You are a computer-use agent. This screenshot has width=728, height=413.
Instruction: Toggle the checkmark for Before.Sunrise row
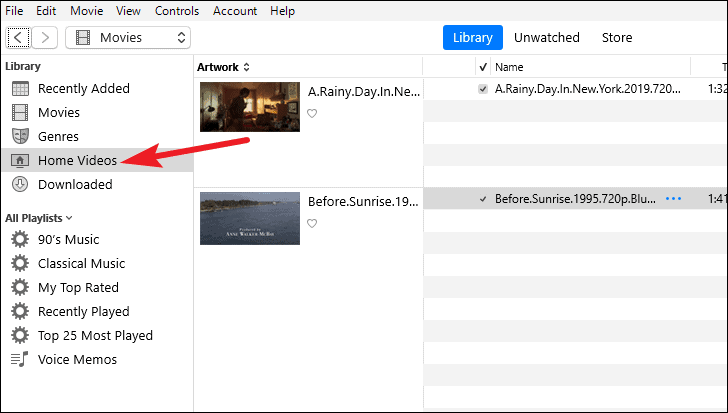click(483, 199)
